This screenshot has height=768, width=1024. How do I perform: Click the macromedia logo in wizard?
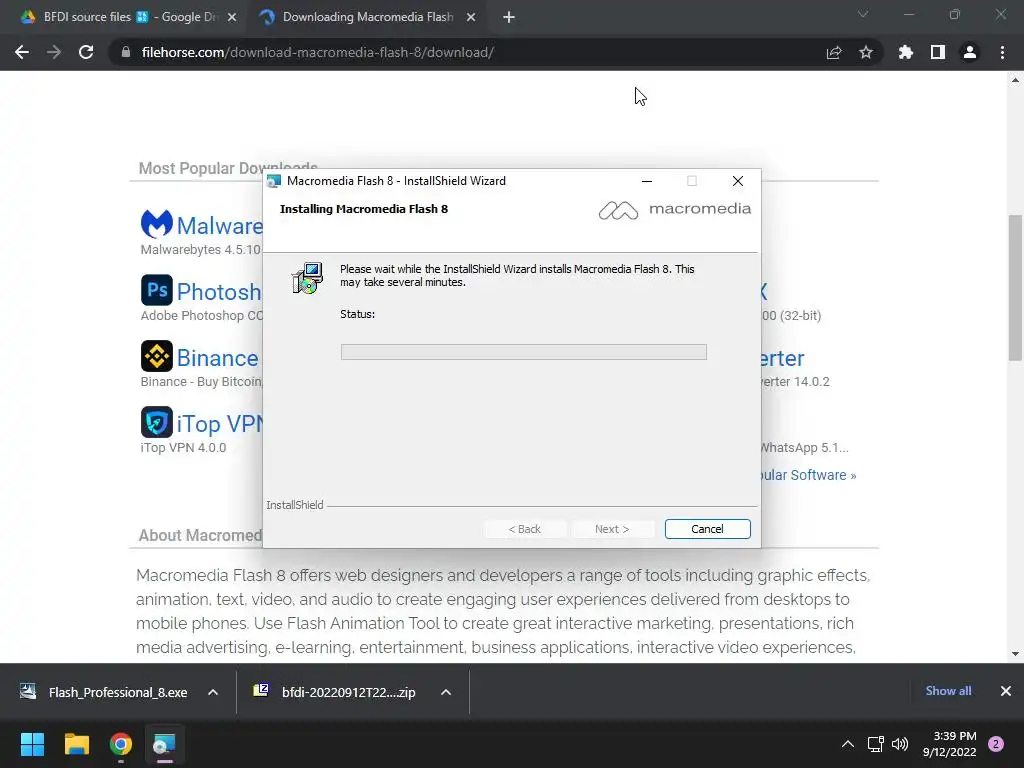coord(675,210)
